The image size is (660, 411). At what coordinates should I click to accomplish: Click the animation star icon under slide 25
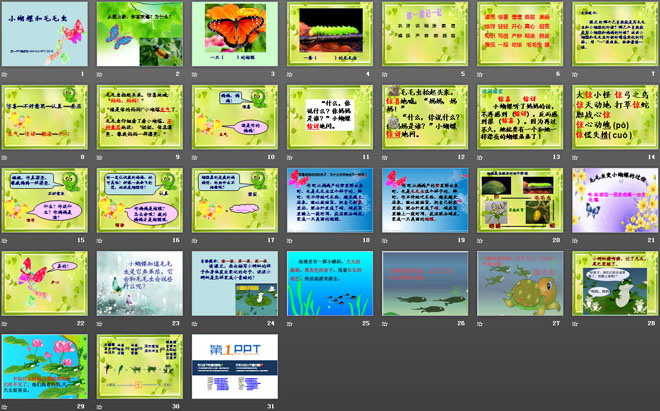pos(290,324)
